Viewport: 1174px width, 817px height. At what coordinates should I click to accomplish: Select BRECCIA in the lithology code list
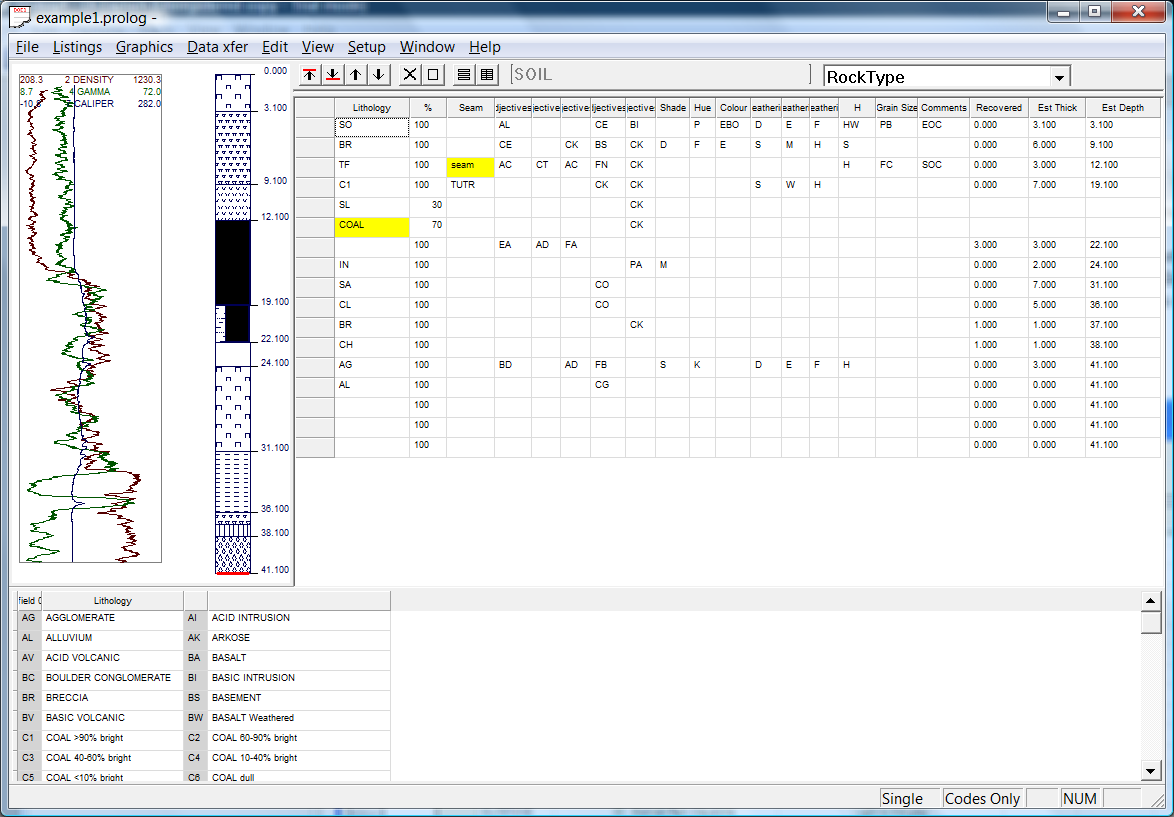(x=67, y=698)
